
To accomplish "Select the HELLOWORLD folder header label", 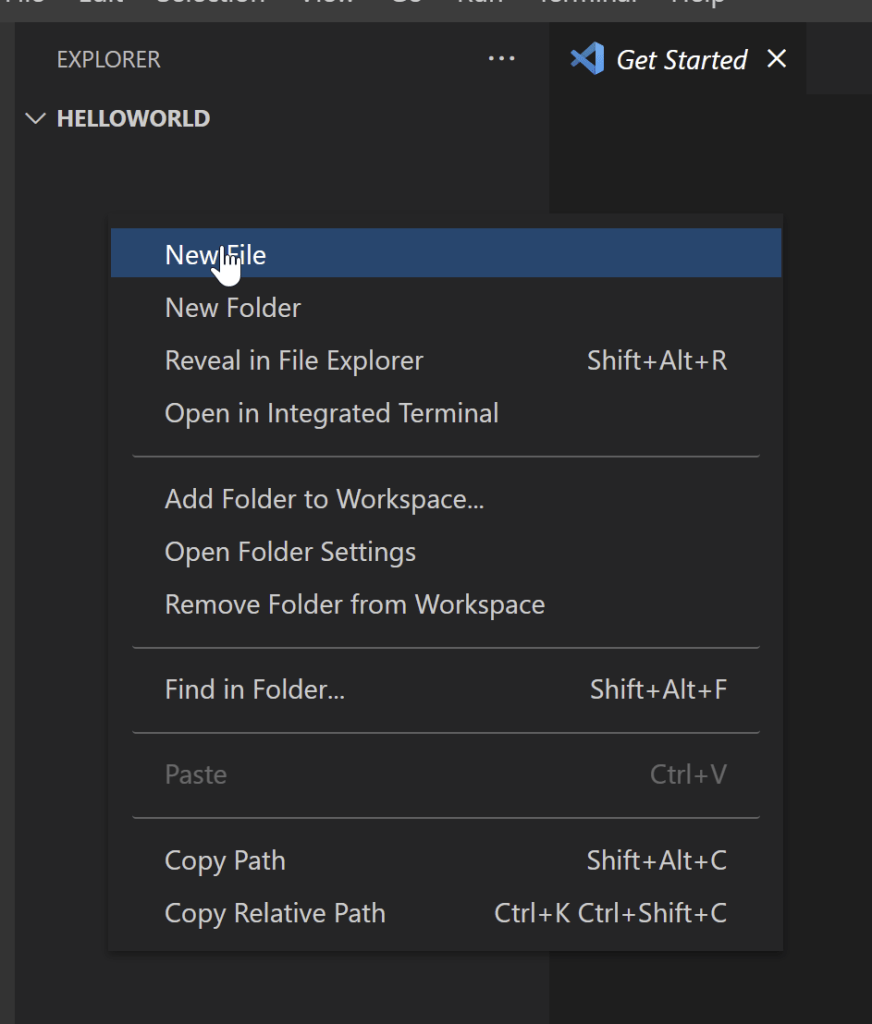I will coord(133,119).
